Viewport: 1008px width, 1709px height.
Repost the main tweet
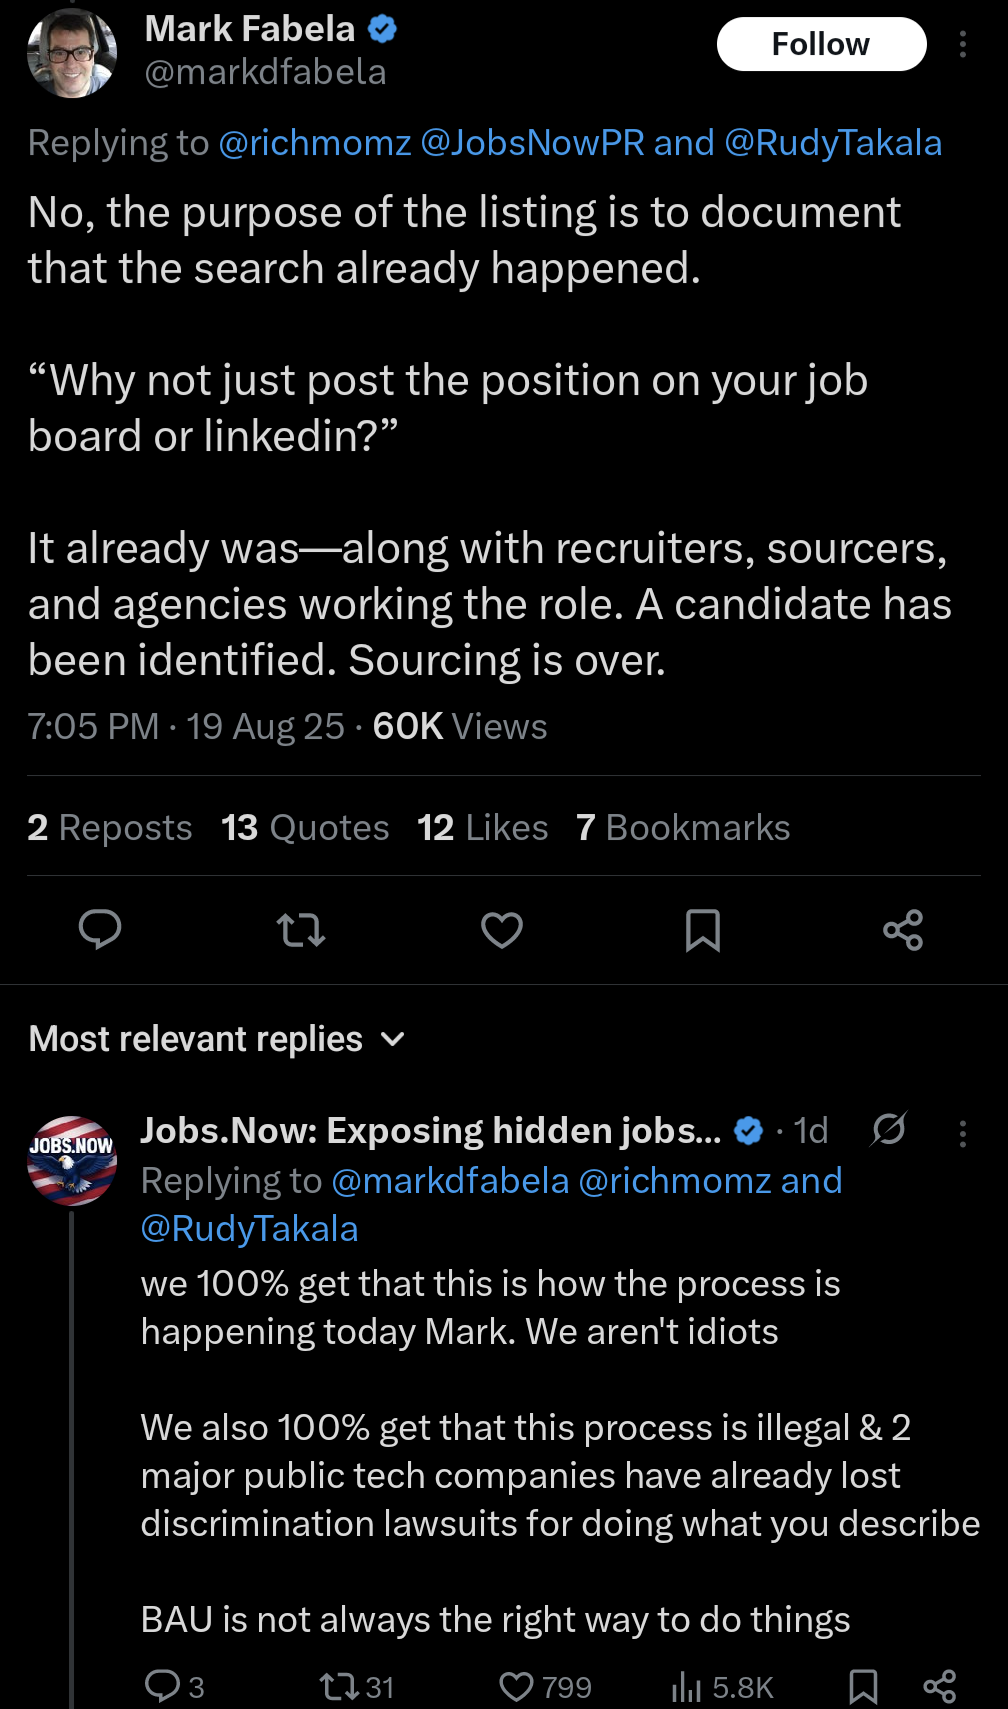(300, 930)
